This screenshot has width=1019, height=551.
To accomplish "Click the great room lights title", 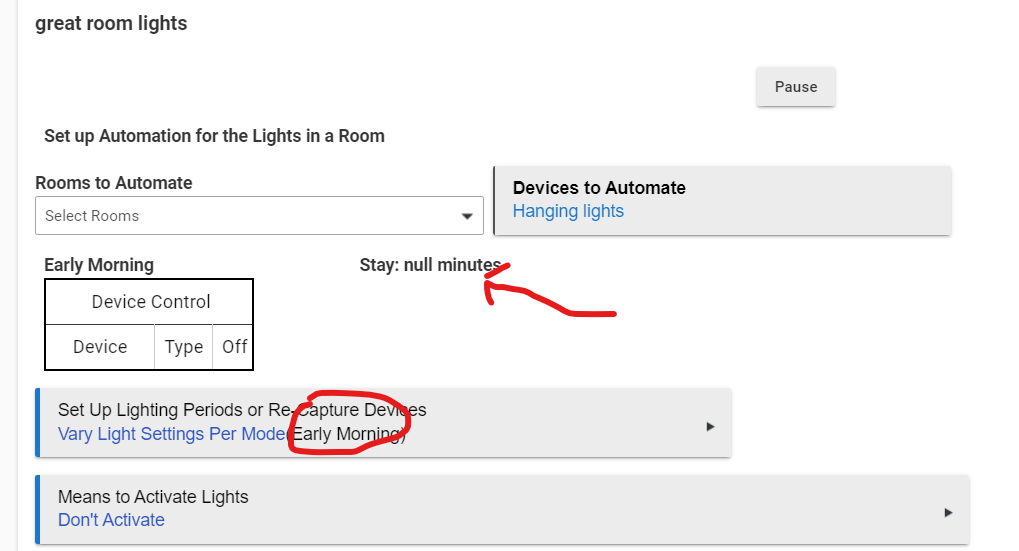I will tap(111, 23).
